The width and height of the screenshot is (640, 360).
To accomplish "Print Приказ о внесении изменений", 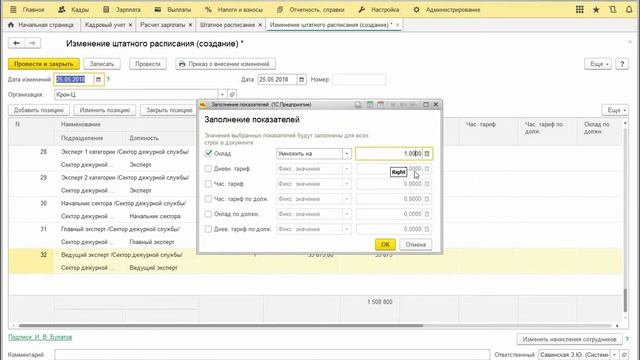I will click(225, 64).
